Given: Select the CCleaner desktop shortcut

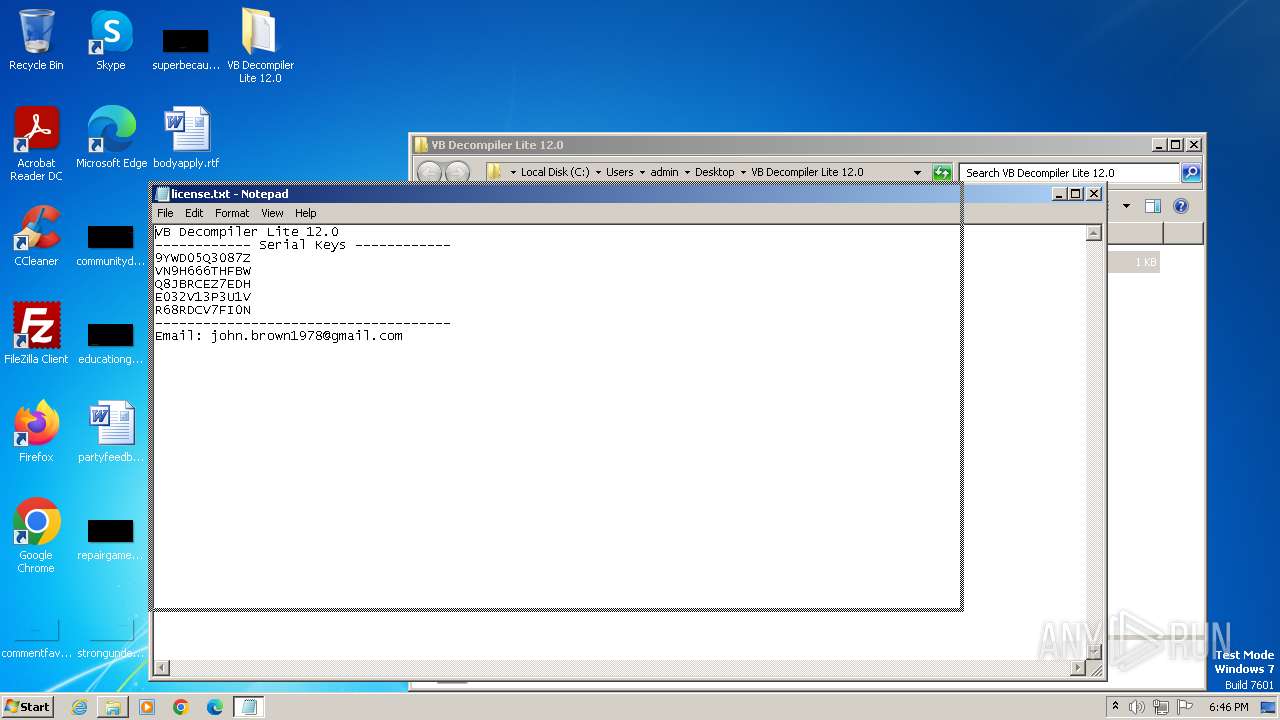Looking at the screenshot, I should pyautogui.click(x=36, y=235).
